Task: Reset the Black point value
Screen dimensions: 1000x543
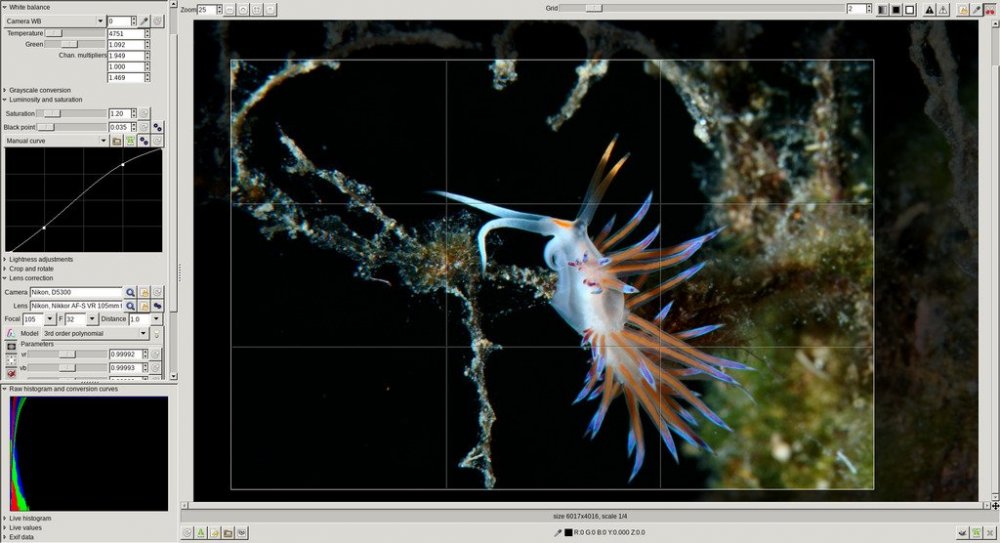Action: click(144, 127)
